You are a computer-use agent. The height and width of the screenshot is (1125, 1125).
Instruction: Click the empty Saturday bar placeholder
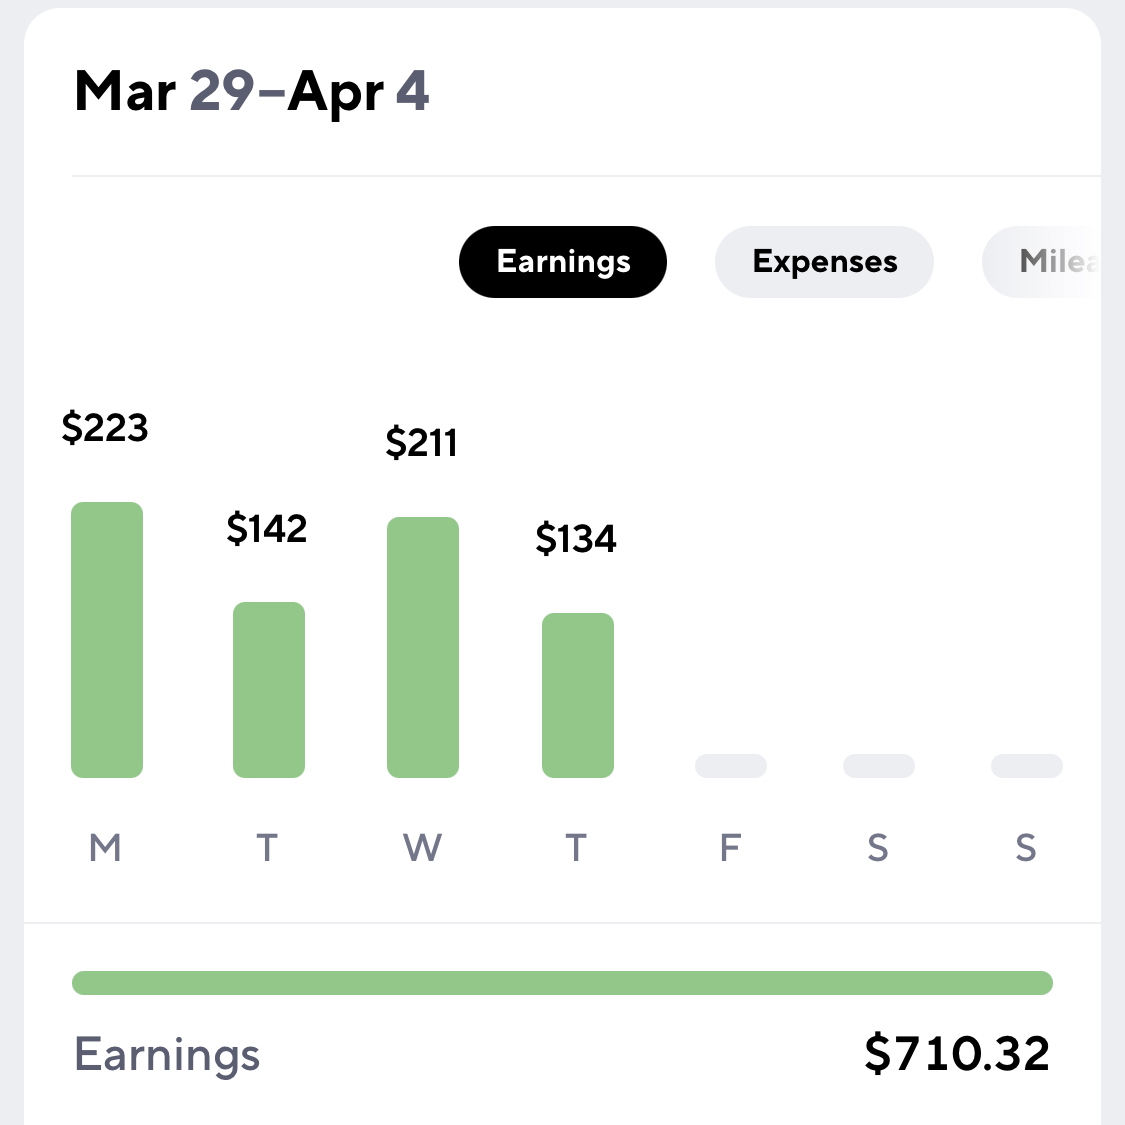click(879, 766)
